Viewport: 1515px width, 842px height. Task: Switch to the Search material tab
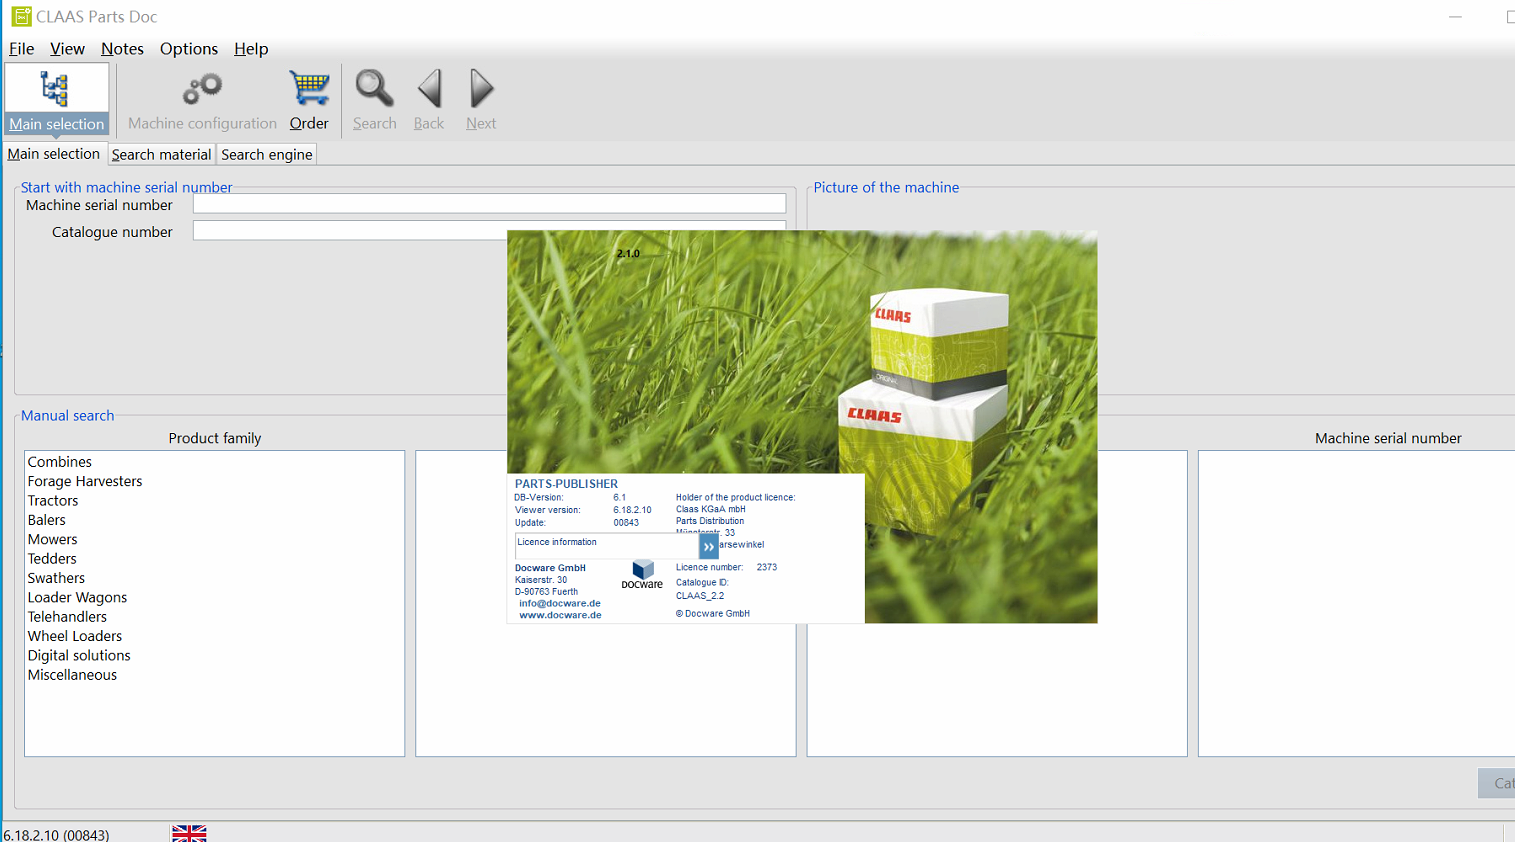[161, 154]
